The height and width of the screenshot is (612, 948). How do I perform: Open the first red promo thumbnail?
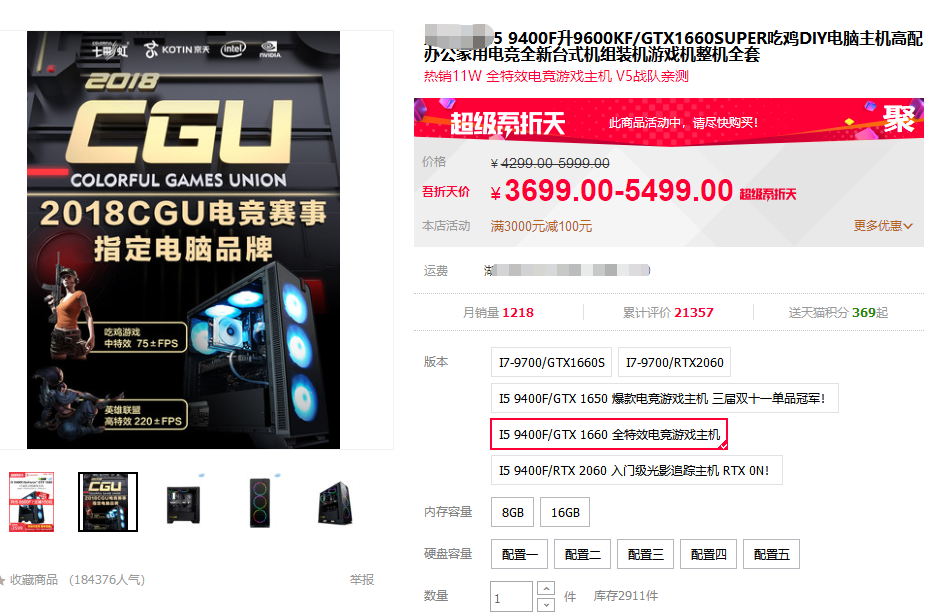[31, 502]
